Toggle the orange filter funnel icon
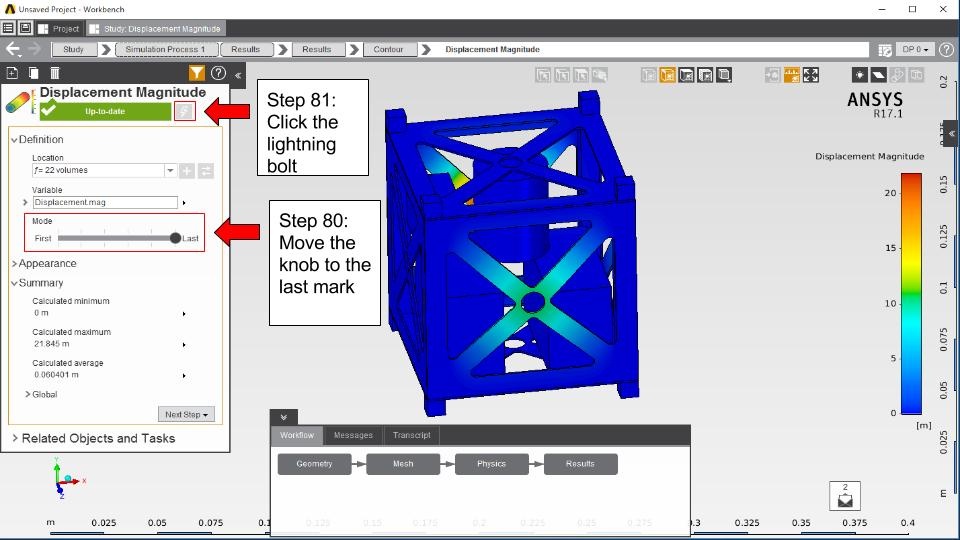Screen dimensions: 960x540 coord(197,73)
